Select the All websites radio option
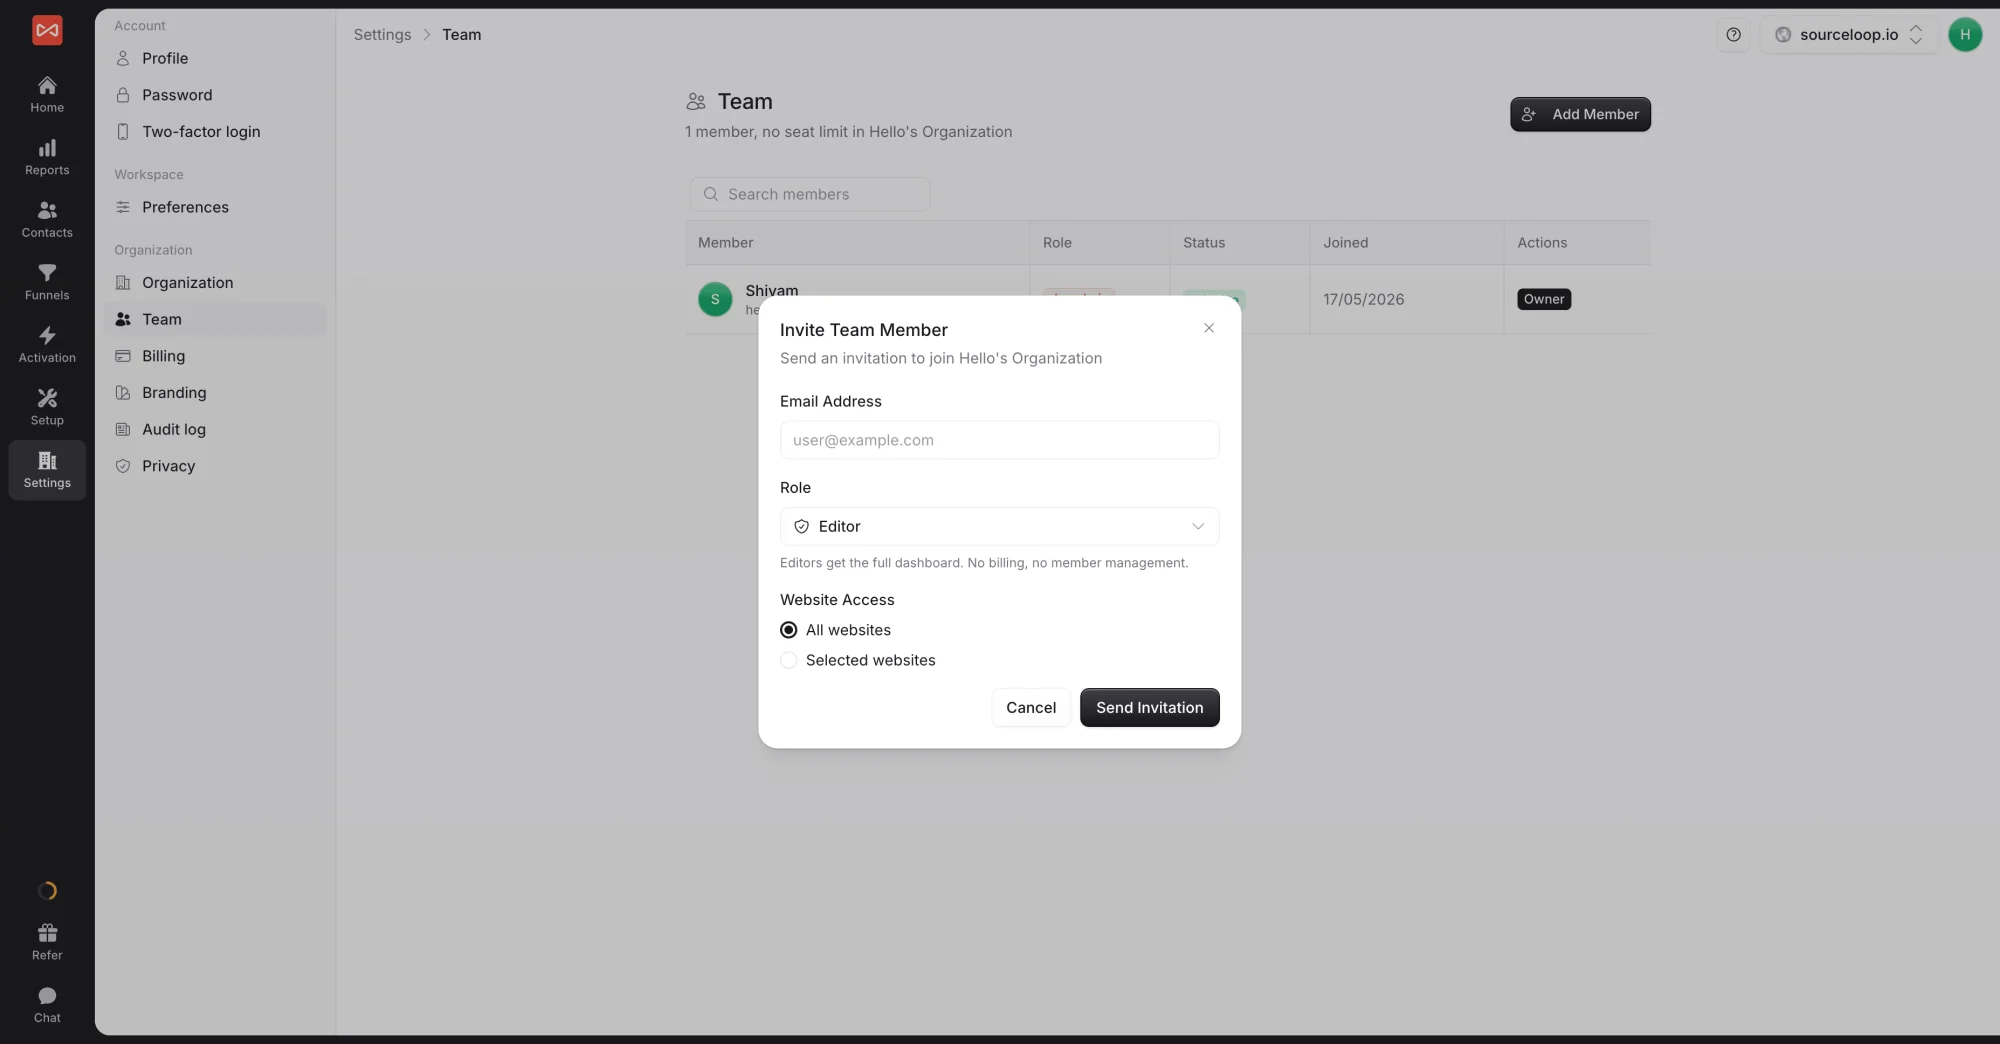 click(789, 630)
